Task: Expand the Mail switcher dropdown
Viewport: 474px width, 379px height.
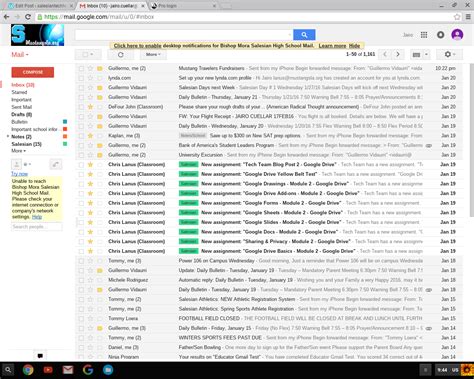Action: click(x=20, y=55)
